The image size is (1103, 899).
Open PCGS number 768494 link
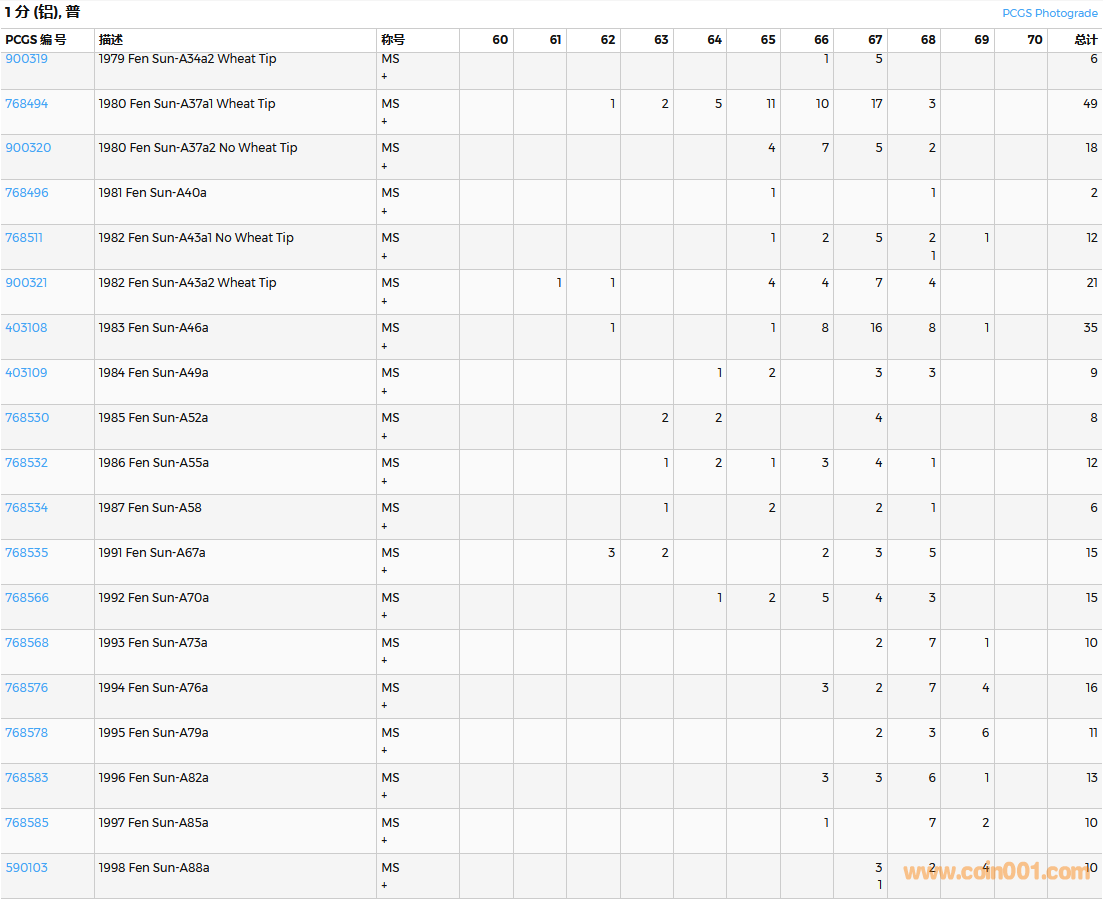click(x=27, y=103)
